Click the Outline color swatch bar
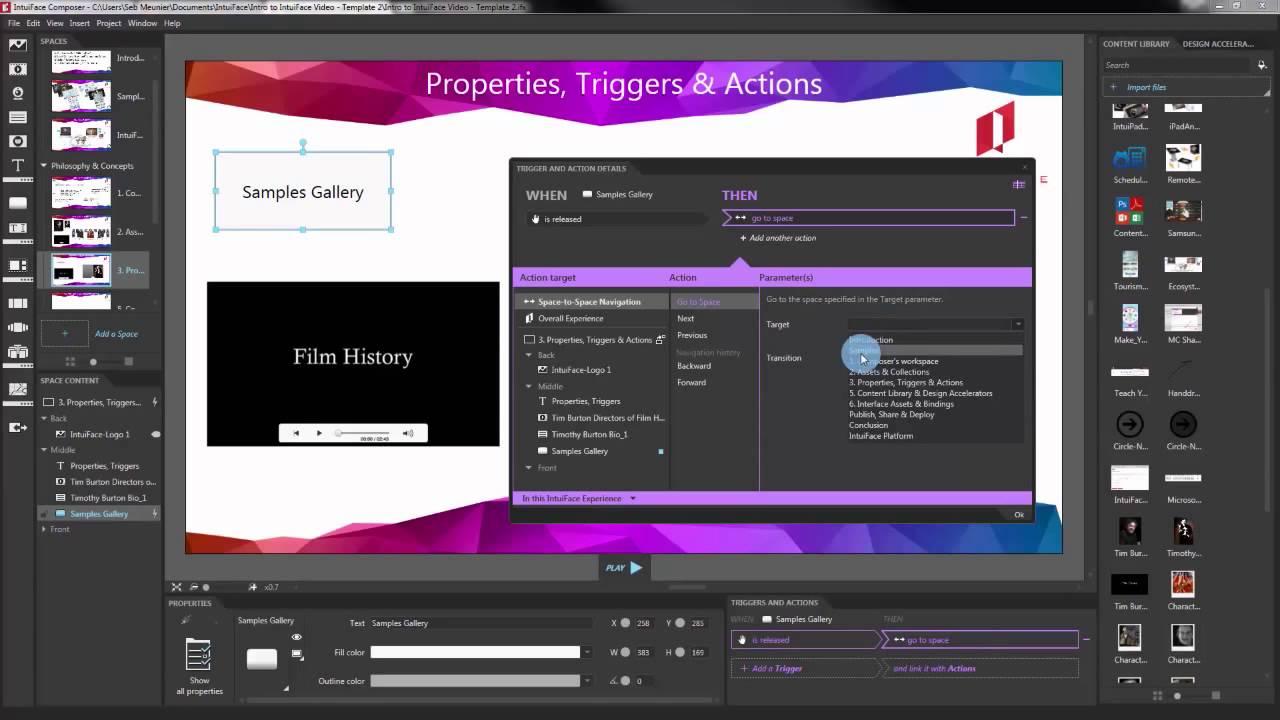 click(475, 681)
